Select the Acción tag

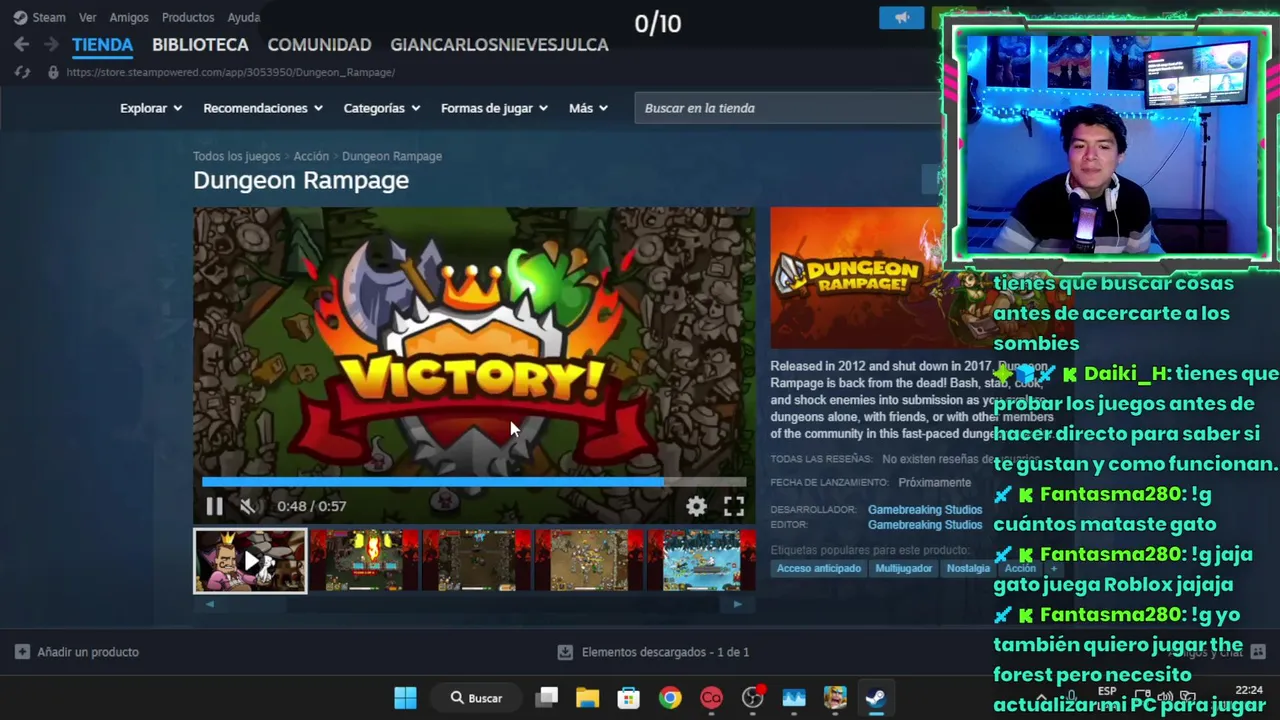pos(1020,568)
